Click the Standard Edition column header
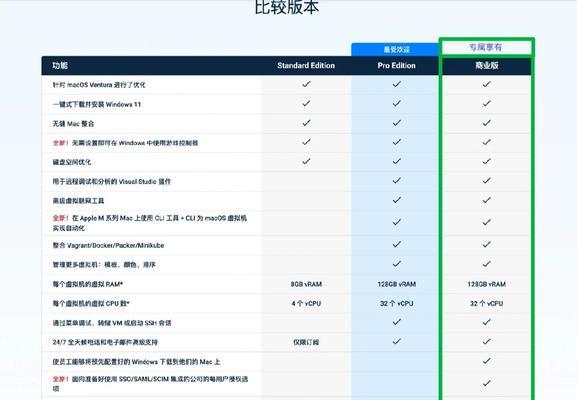 click(x=306, y=66)
